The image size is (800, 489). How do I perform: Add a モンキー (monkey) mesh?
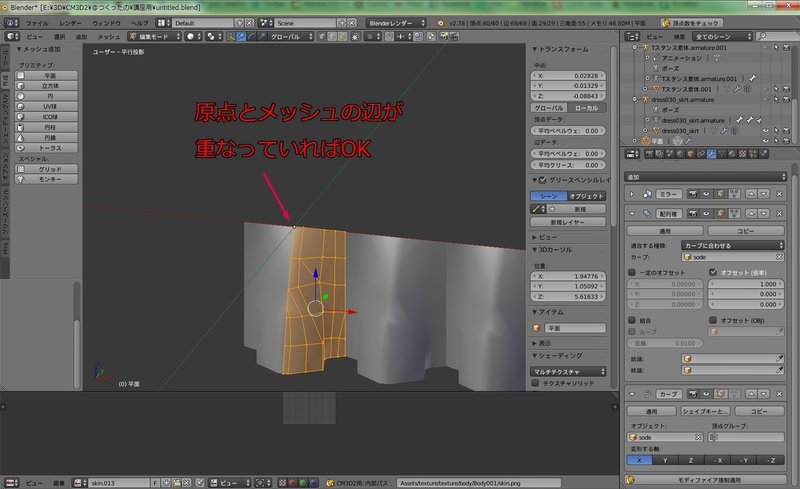coord(46,179)
